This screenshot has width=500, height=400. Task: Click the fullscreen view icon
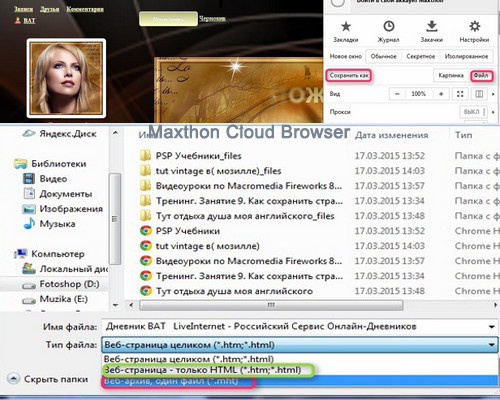click(x=460, y=94)
